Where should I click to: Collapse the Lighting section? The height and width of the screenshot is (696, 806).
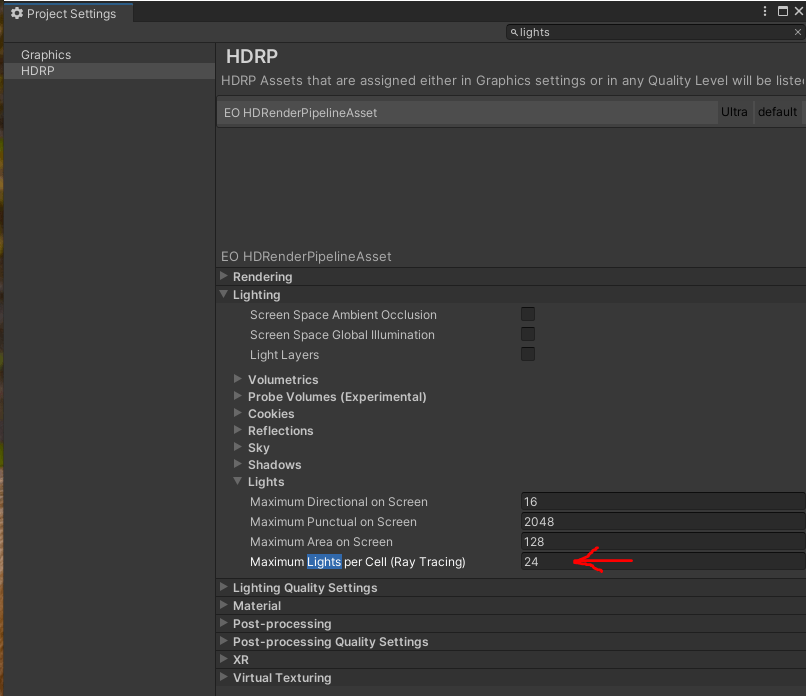(223, 295)
